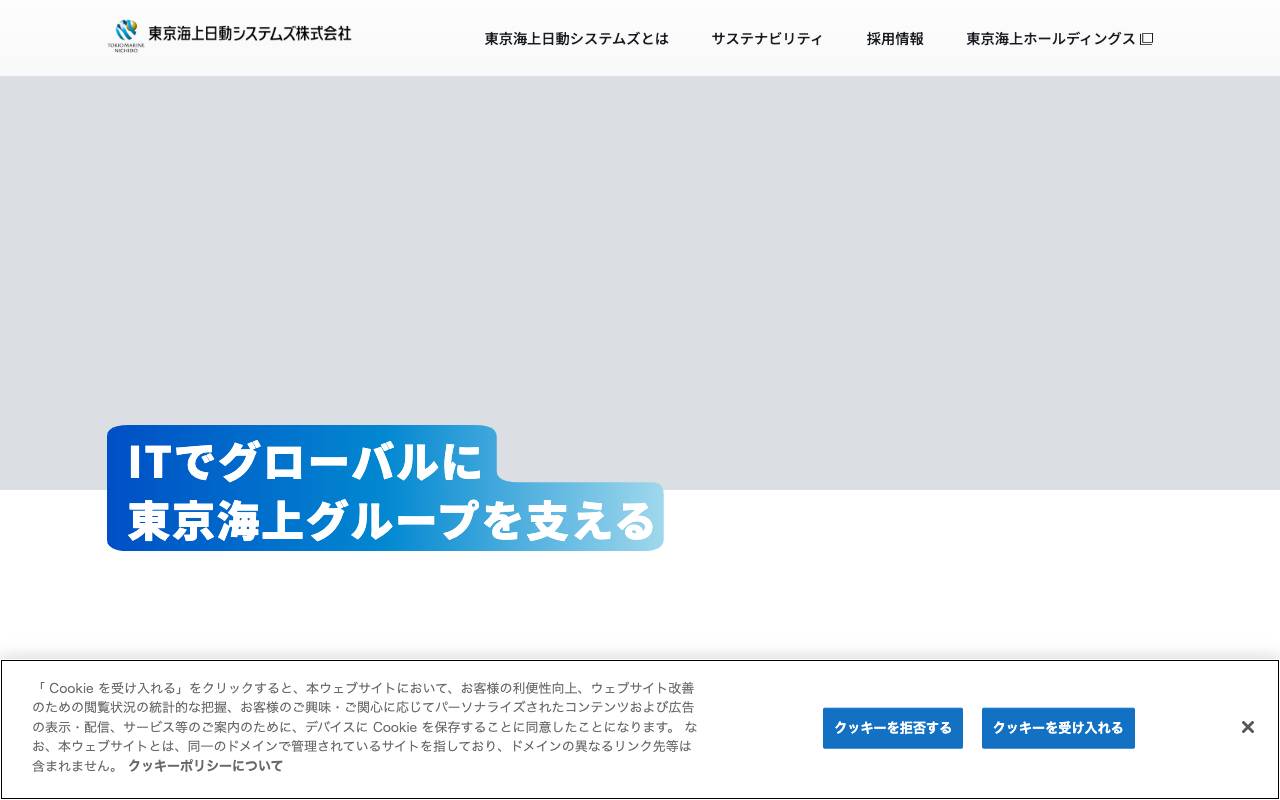The image size is (1280, 800).
Task: Open 東京海上日動システムズとは menu
Action: point(577,39)
